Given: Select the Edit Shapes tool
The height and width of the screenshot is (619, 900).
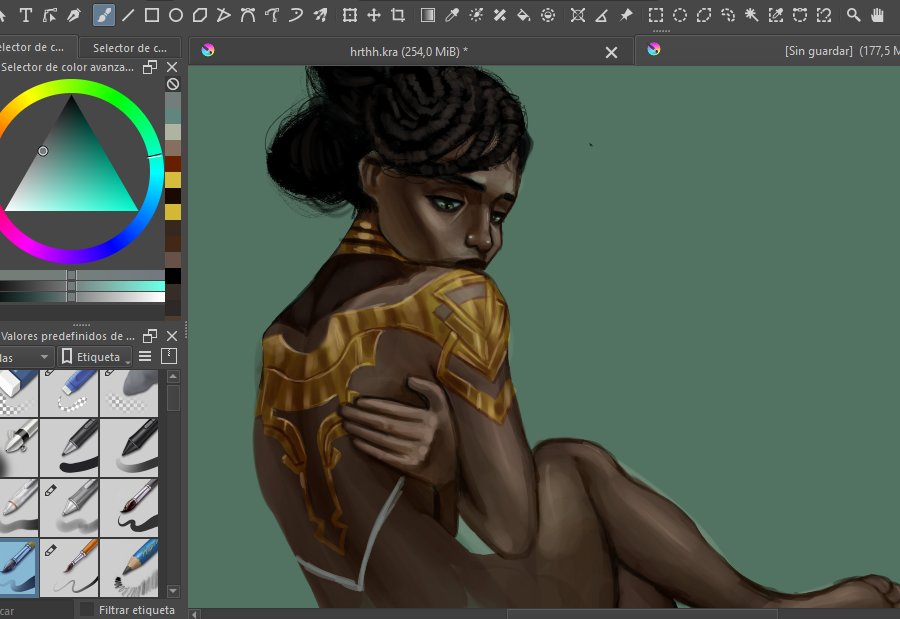Looking at the screenshot, I should 50,15.
